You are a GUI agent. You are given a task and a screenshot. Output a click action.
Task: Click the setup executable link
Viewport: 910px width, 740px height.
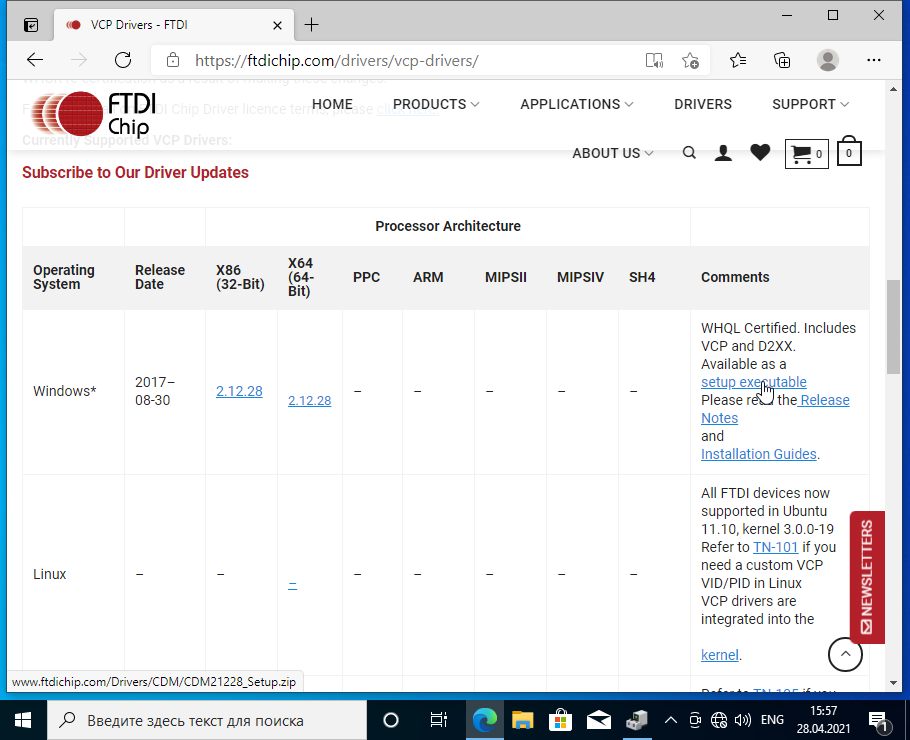point(753,382)
